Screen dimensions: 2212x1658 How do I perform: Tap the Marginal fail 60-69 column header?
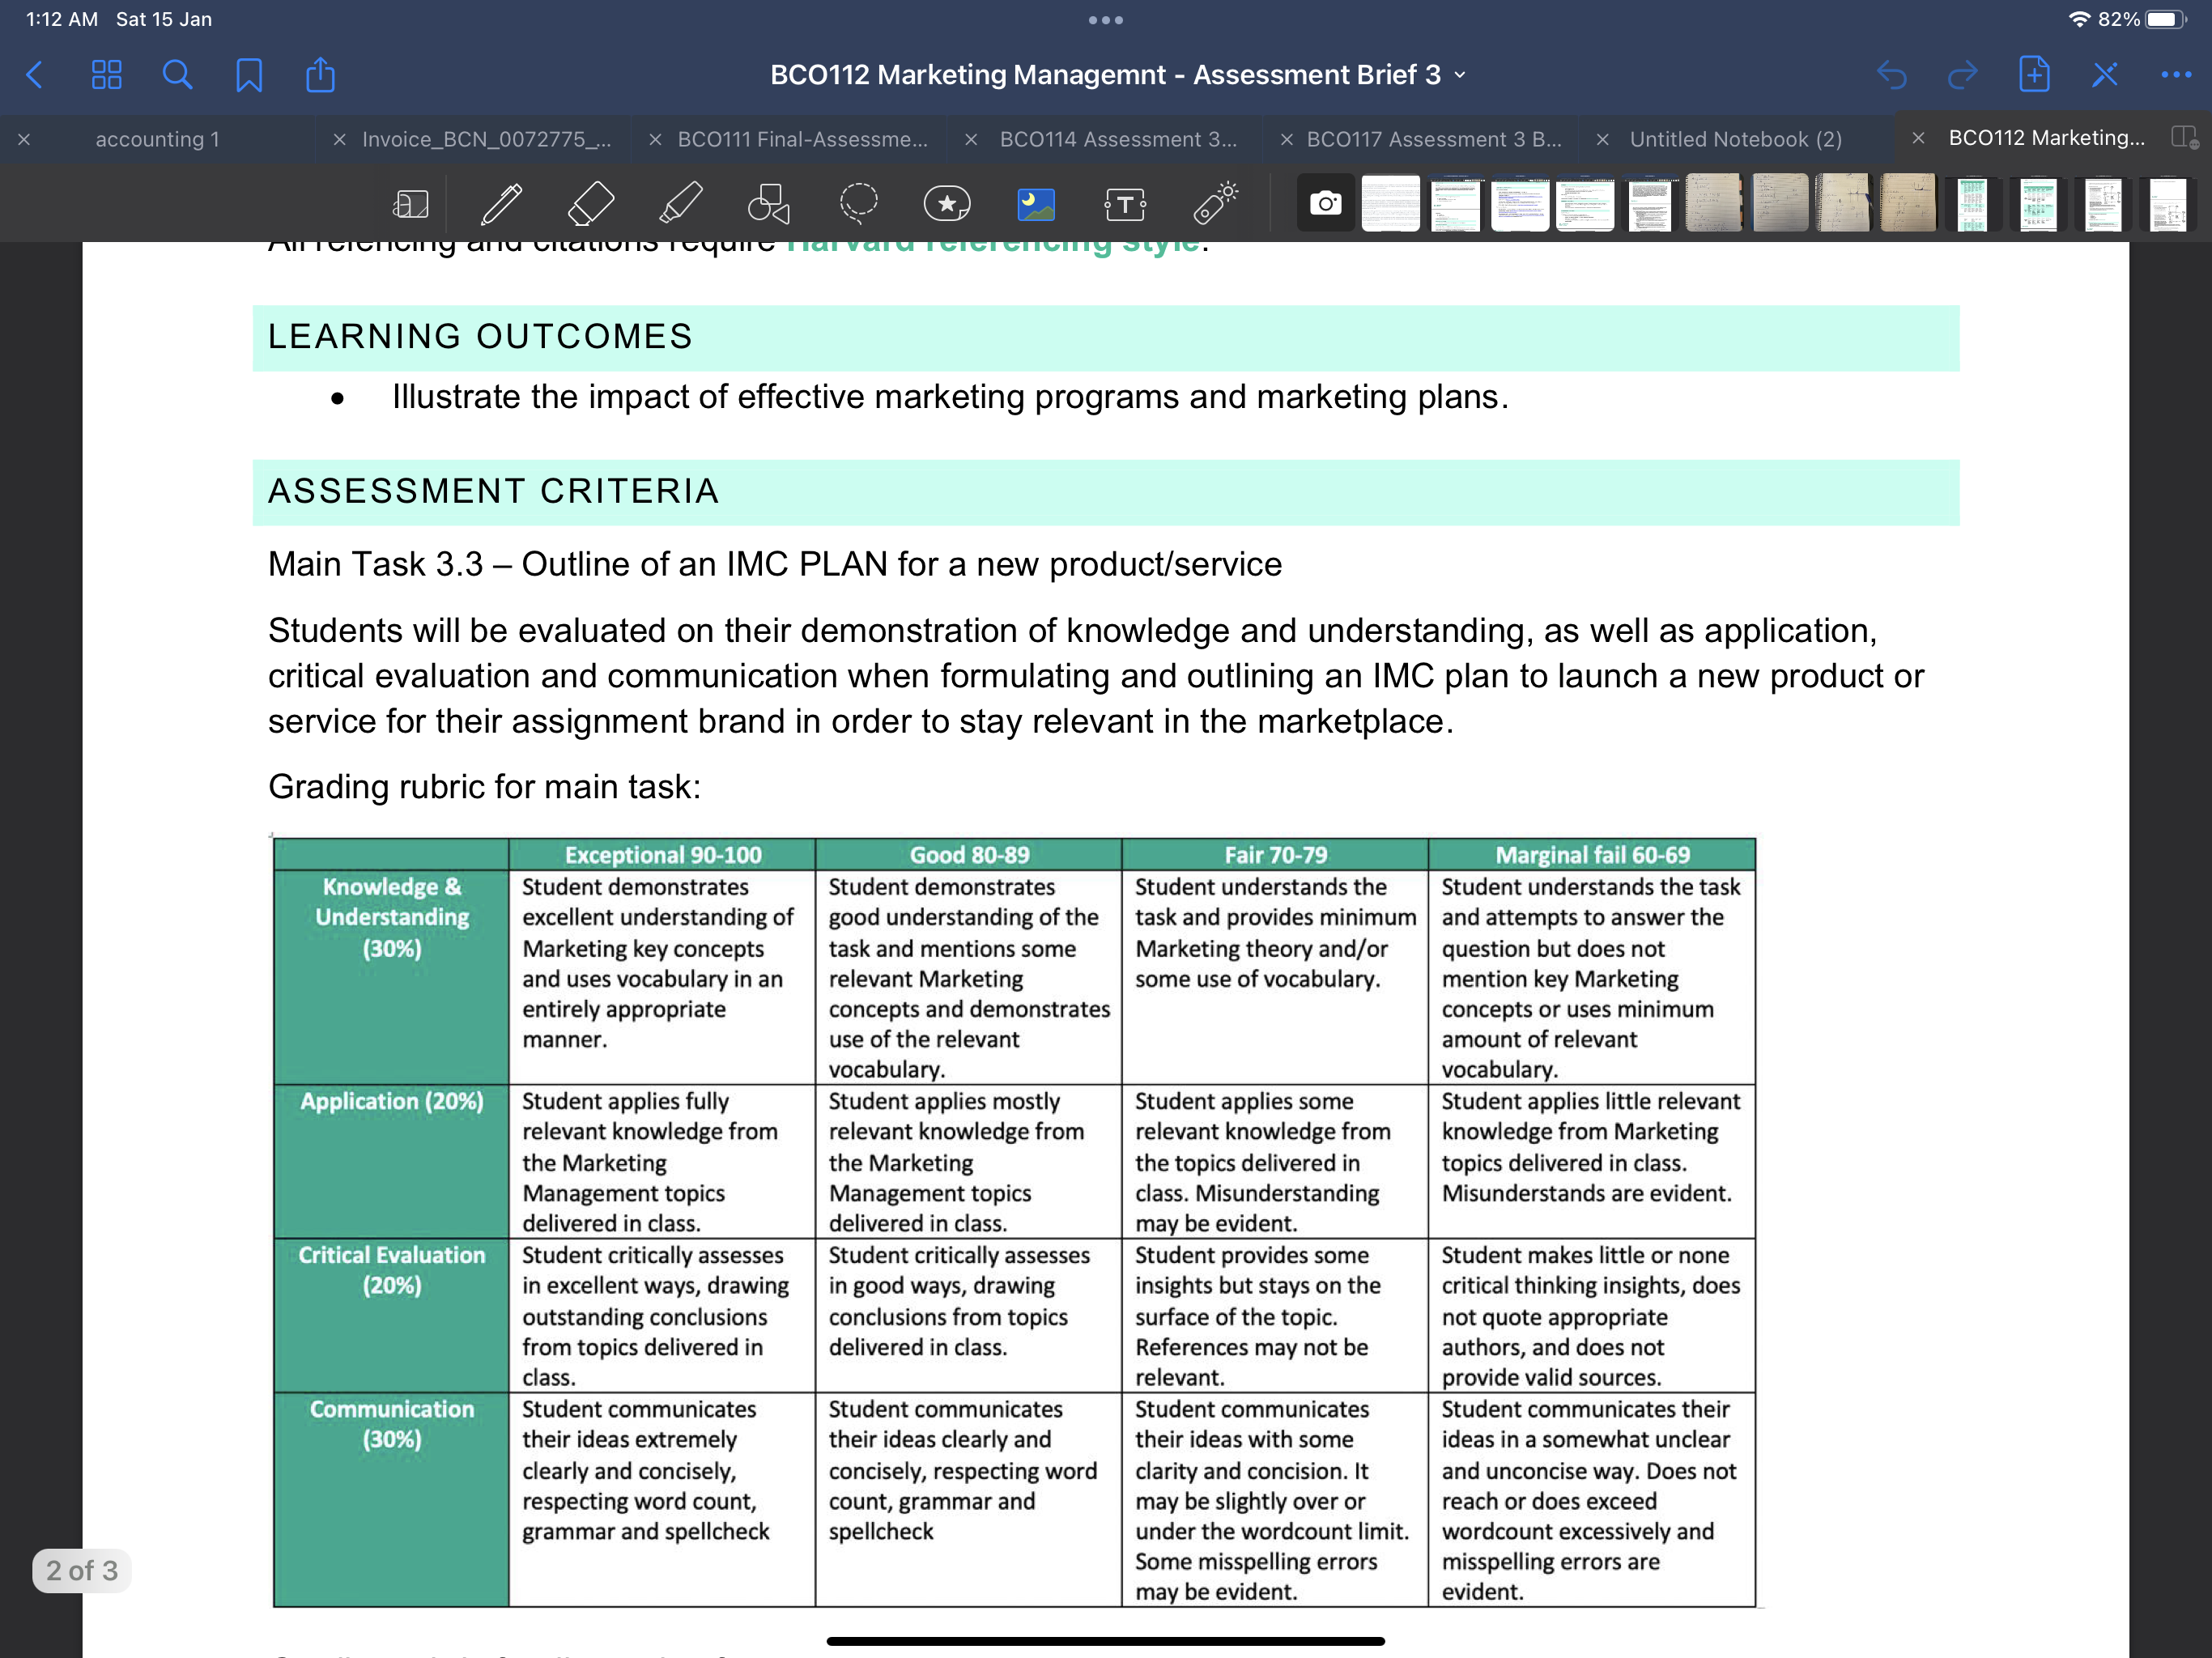[1592, 855]
